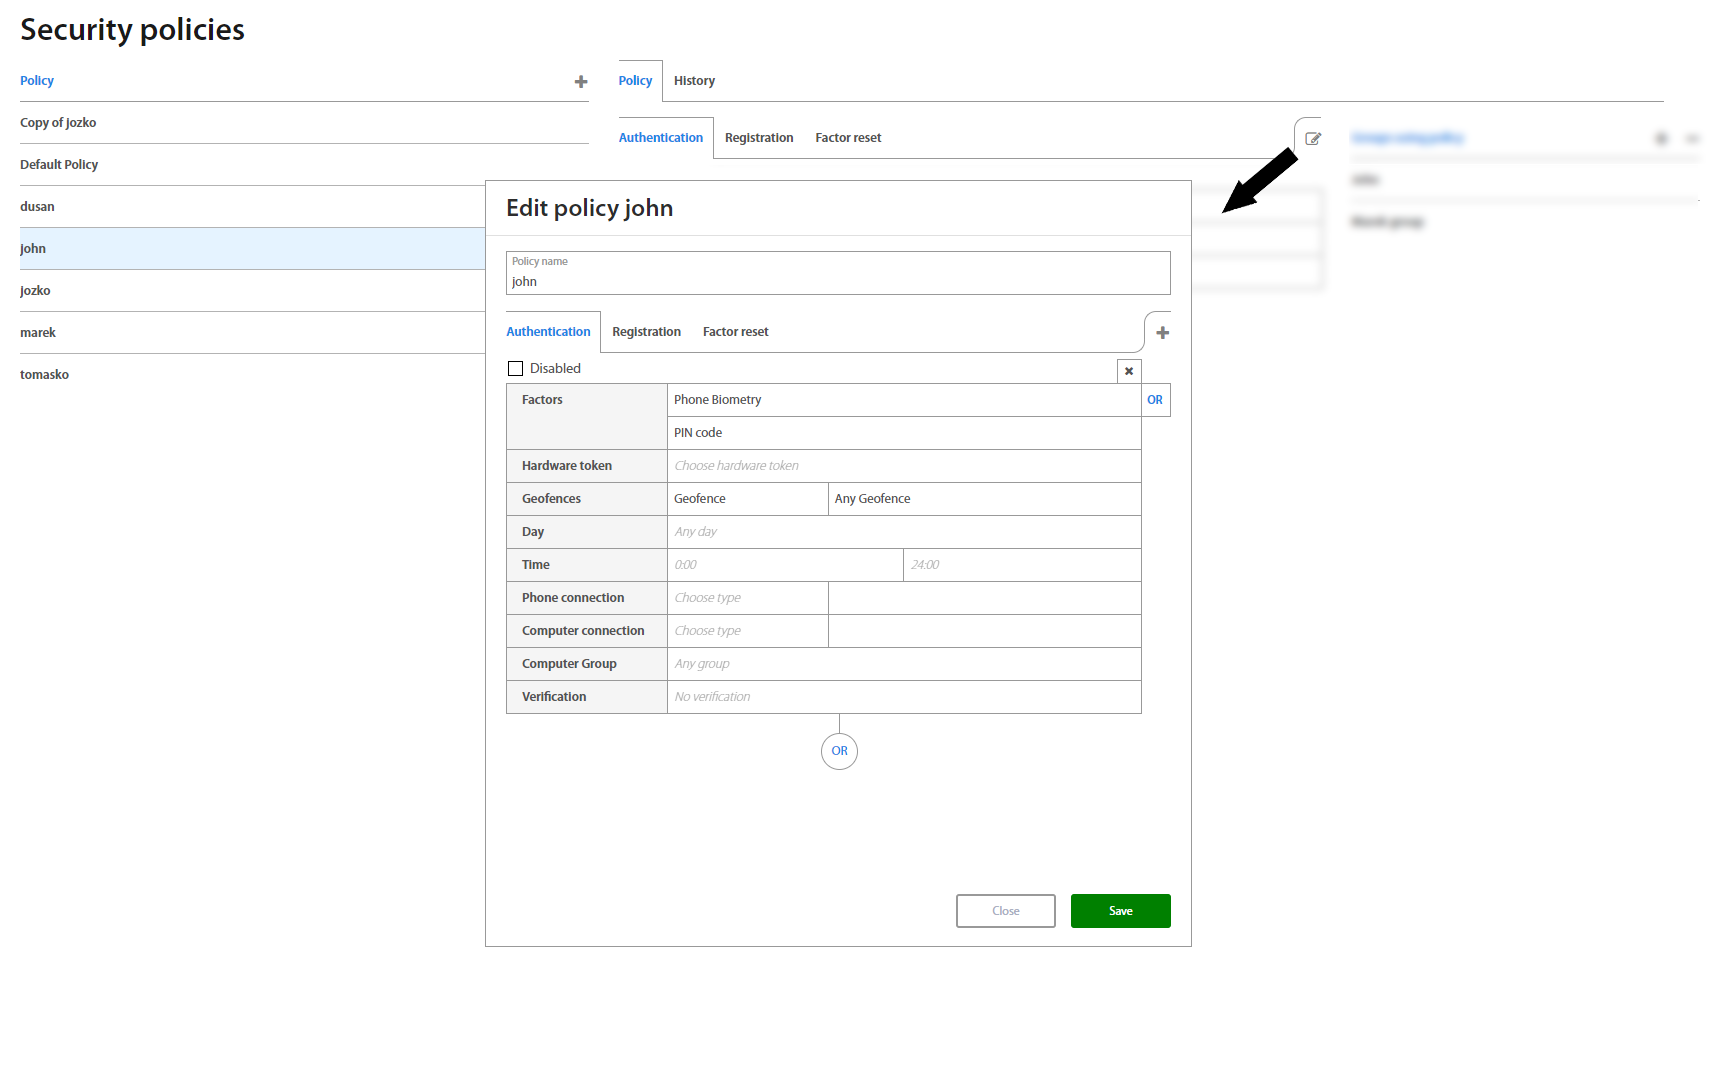Open the Day selection dropdown
The height and width of the screenshot is (1080, 1720).
pos(903,532)
